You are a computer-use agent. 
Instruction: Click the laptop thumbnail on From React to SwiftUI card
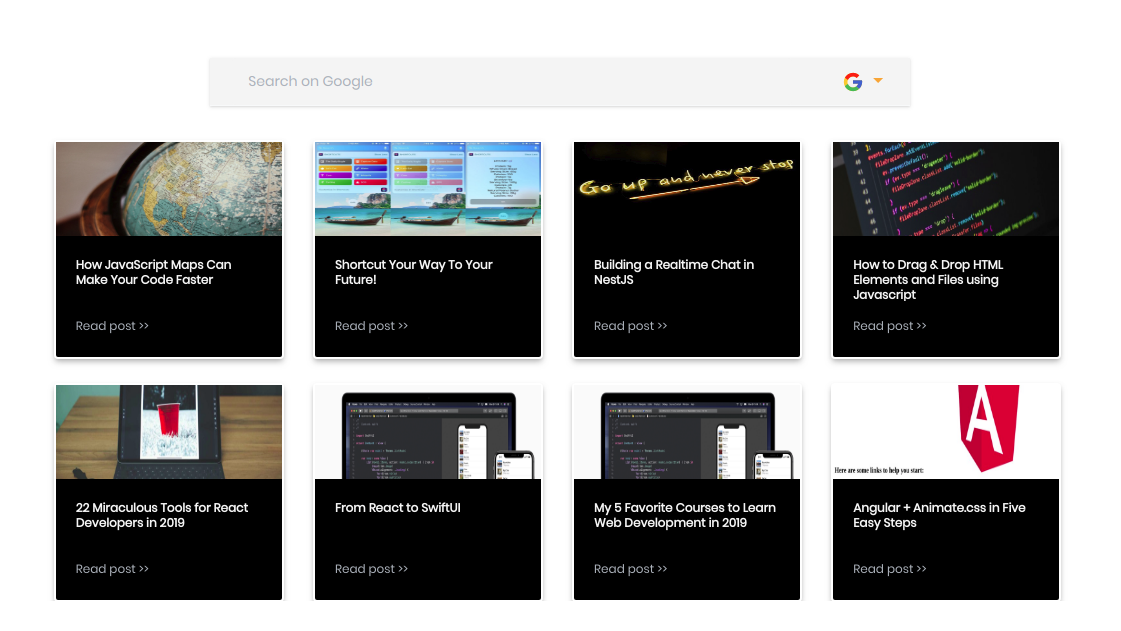coord(427,430)
